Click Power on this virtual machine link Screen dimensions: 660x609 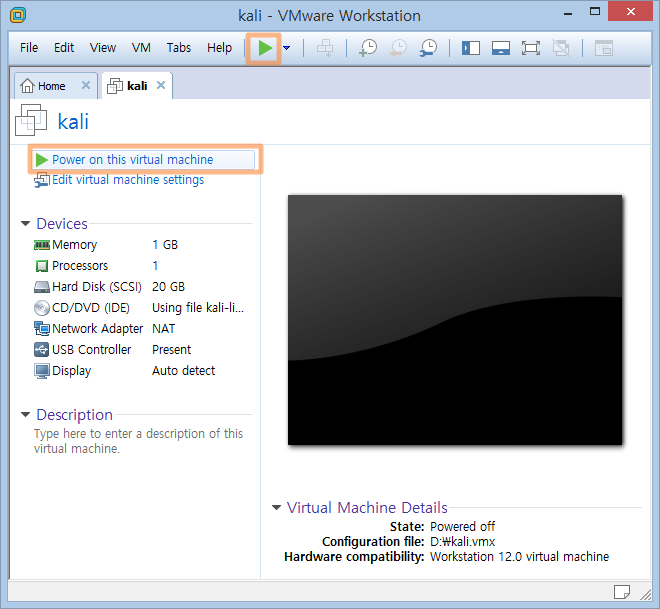(x=133, y=160)
